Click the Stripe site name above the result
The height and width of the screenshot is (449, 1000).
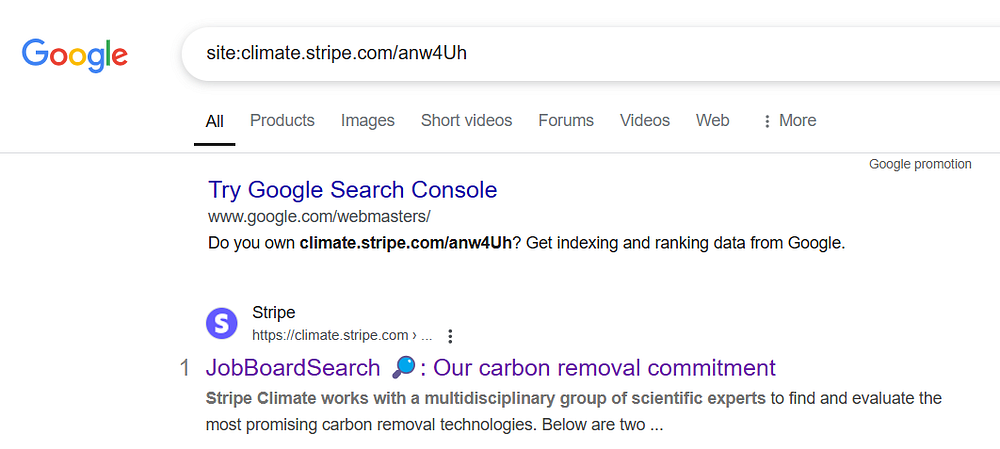coord(274,313)
